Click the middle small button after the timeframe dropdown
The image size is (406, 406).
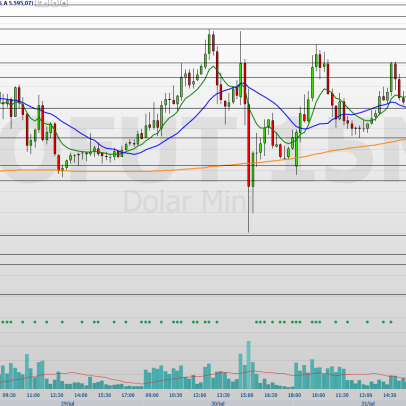[x=55, y=3]
